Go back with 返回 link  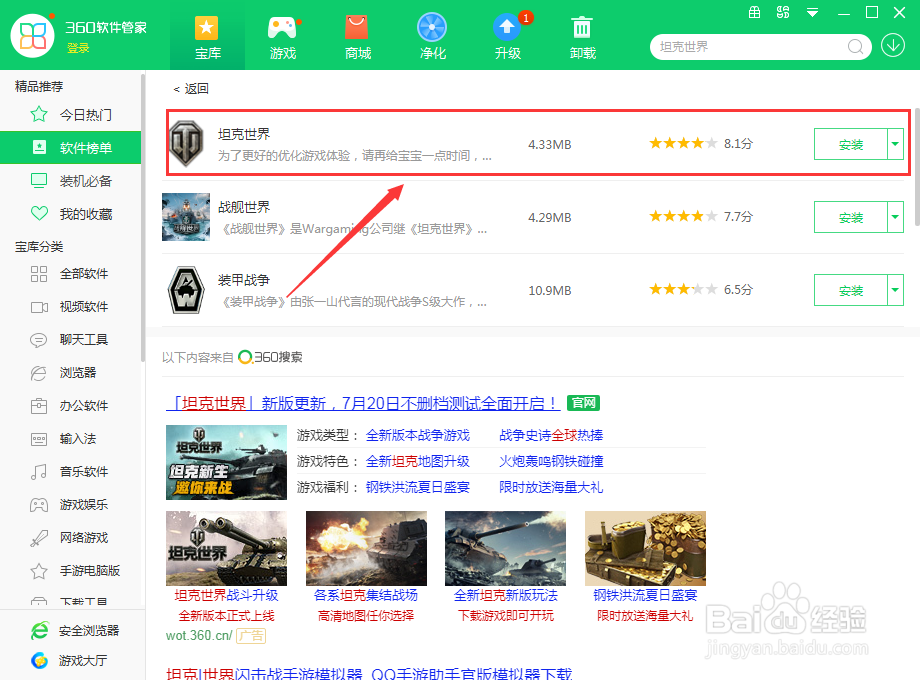[x=191, y=89]
